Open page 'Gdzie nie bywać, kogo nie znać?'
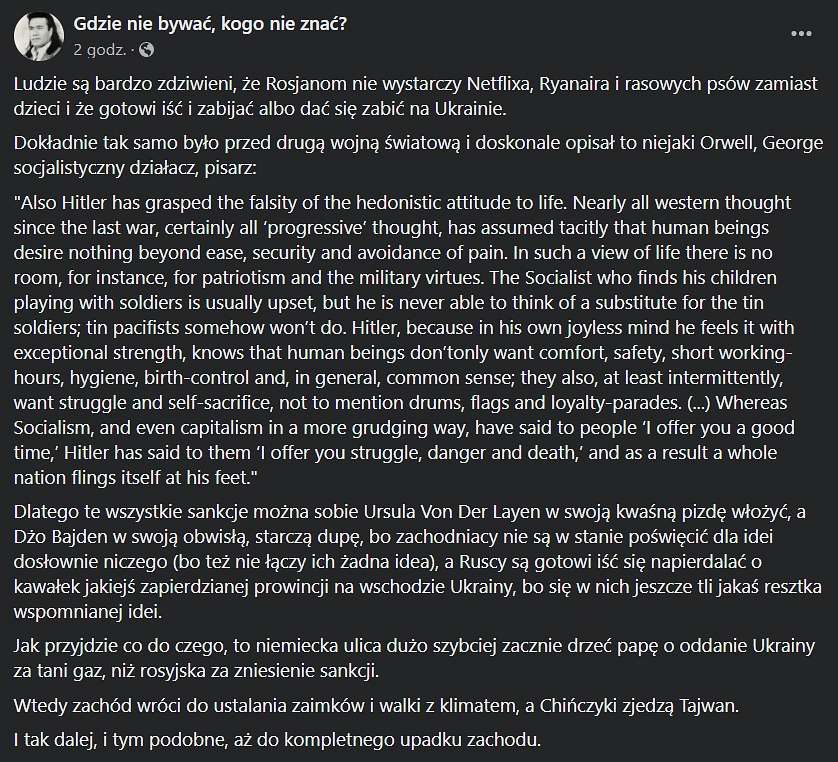This screenshot has height=762, width=838. (210, 24)
